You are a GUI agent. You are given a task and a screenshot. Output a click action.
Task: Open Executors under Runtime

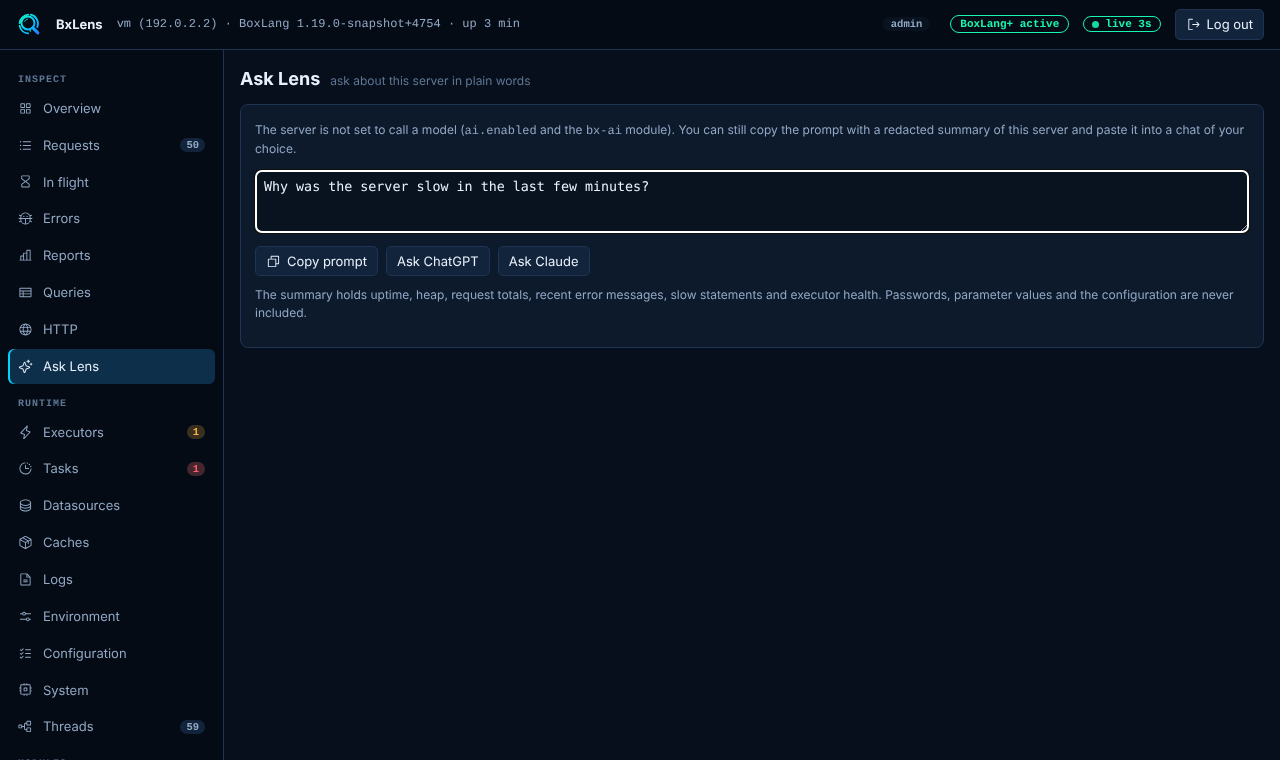click(x=111, y=432)
